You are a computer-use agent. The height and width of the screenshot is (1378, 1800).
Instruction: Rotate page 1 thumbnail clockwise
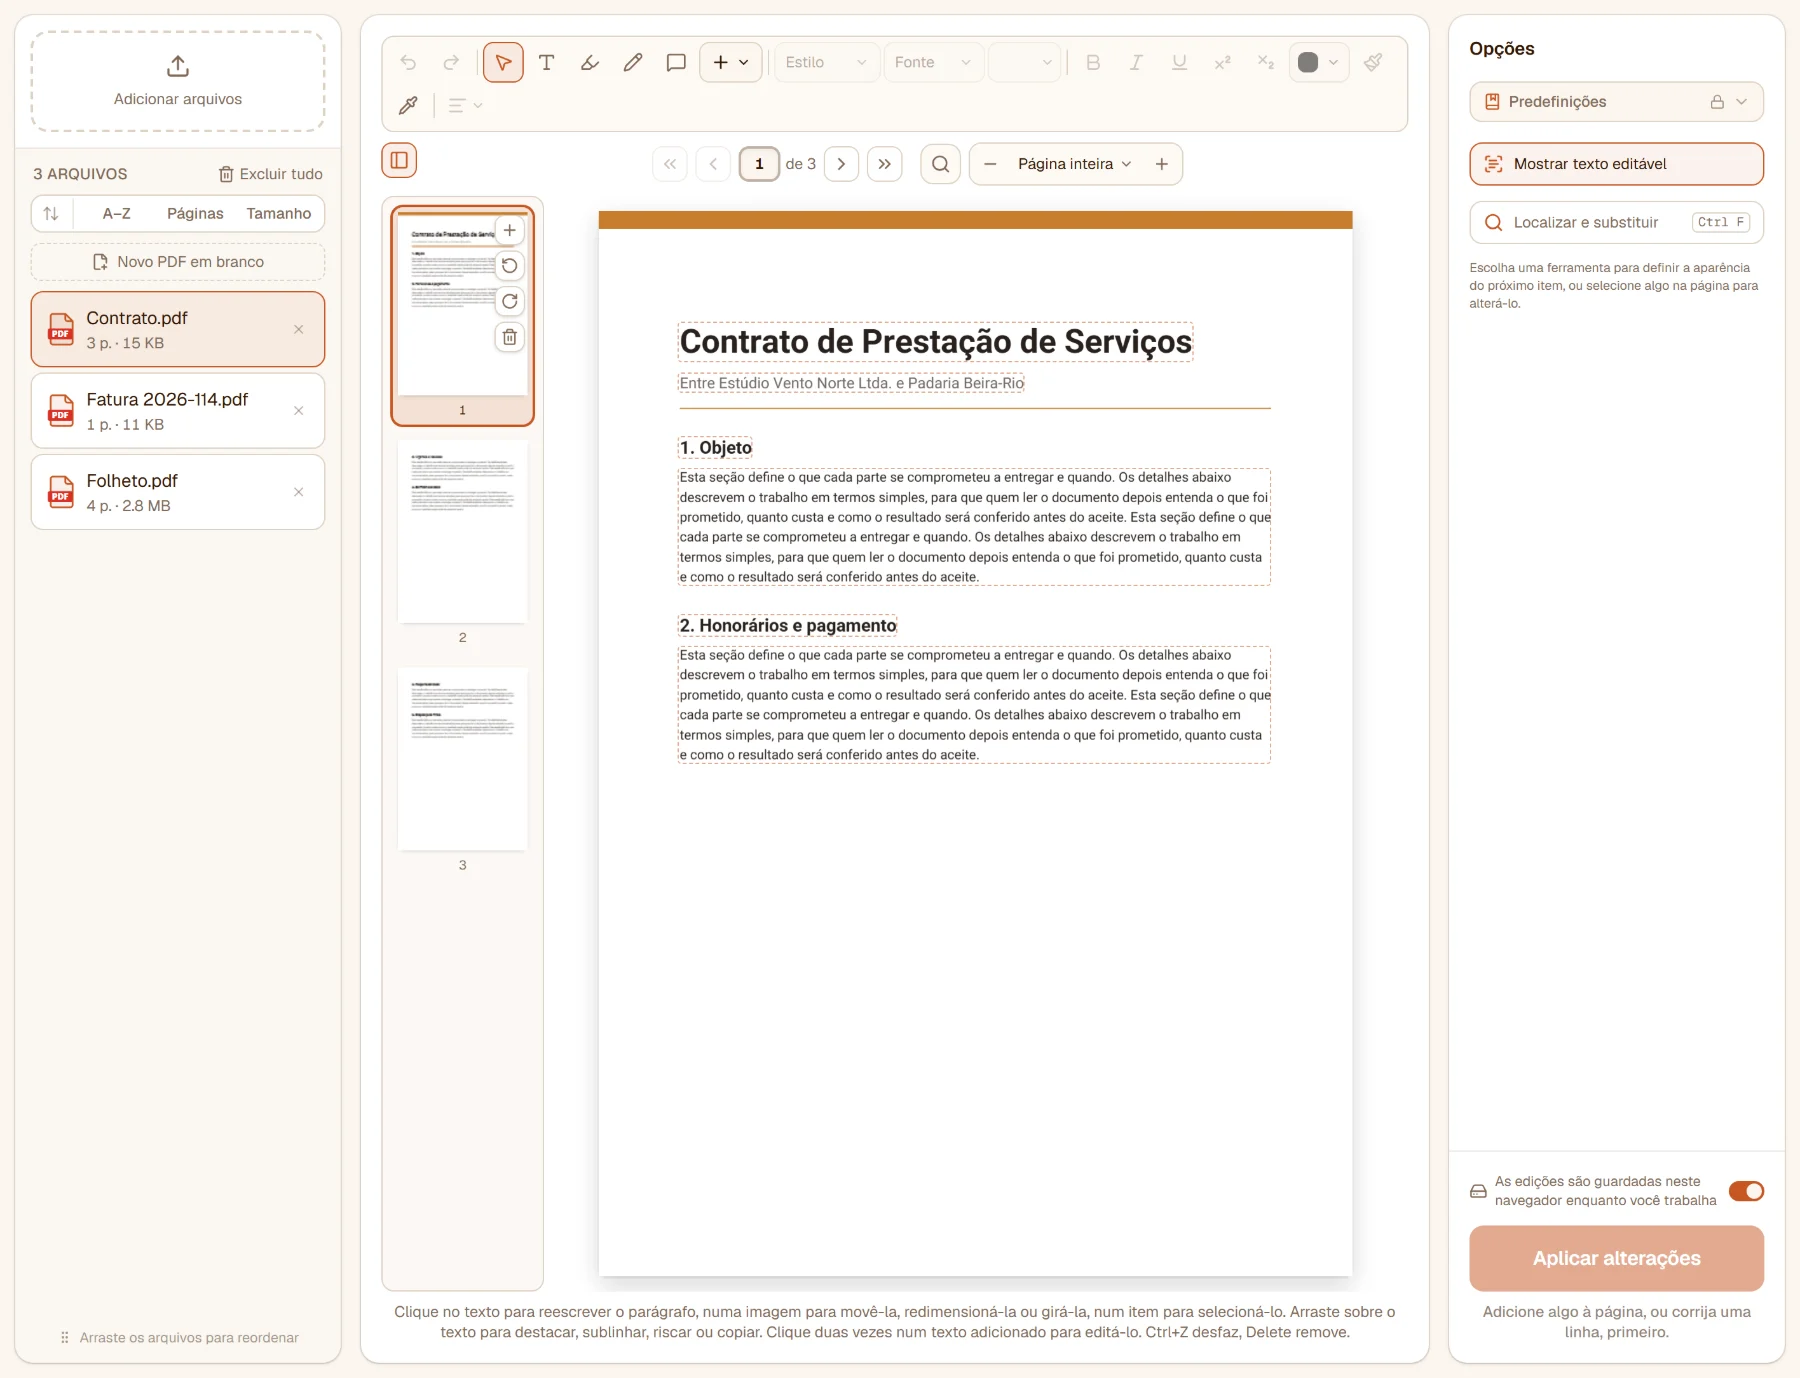[510, 301]
